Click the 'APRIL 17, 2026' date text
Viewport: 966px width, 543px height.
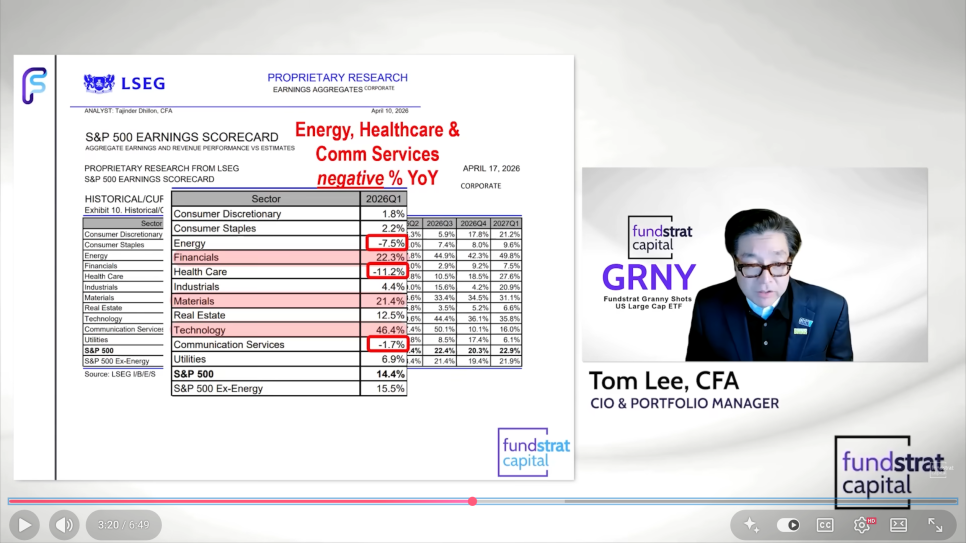[x=491, y=168]
